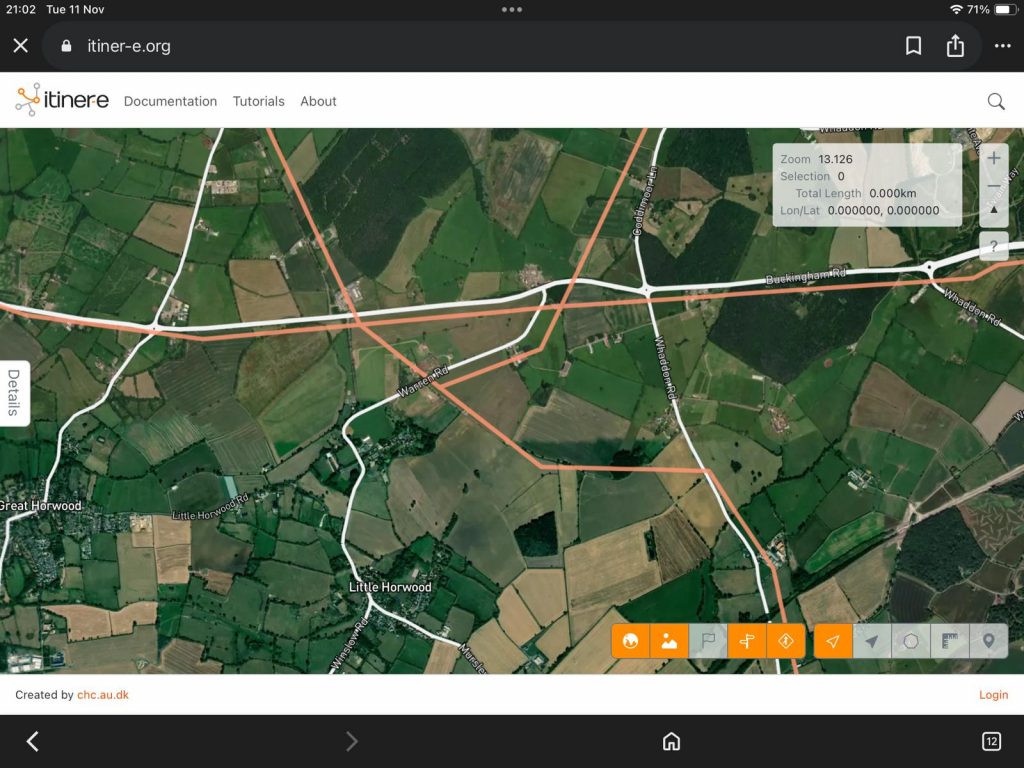This screenshot has width=1024, height=768.
Task: Toggle the globe basemap layer button
Action: pyautogui.click(x=630, y=641)
